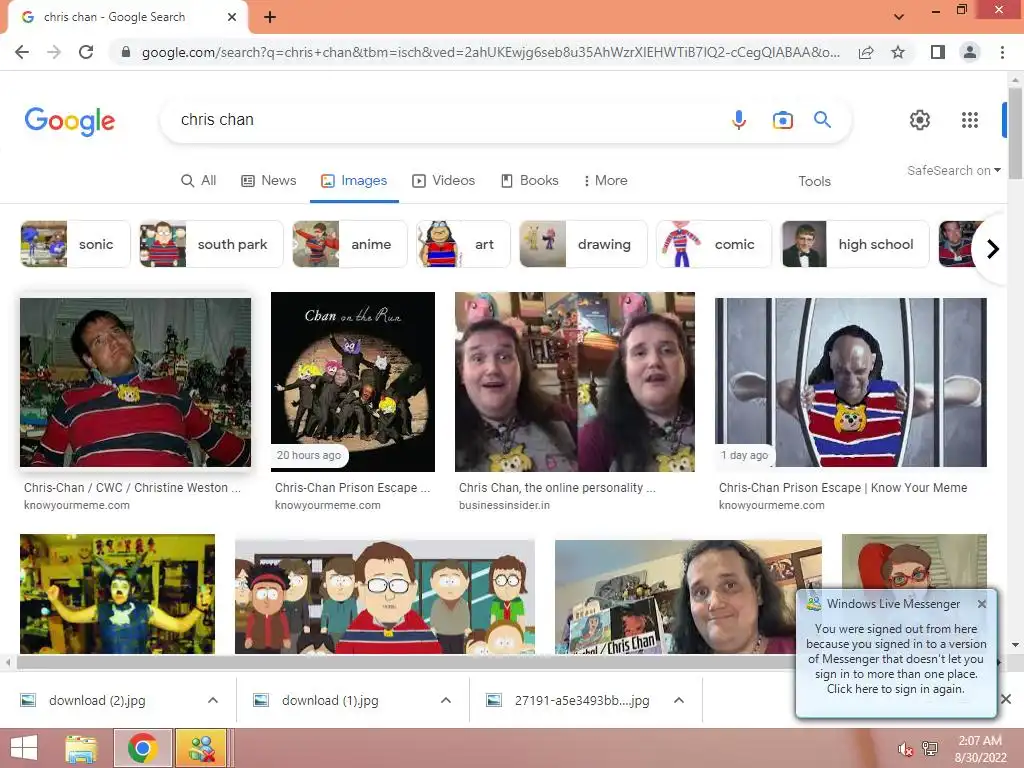Close the chris chan Google Search tab
Image resolution: width=1024 pixels, height=768 pixels.
[232, 17]
